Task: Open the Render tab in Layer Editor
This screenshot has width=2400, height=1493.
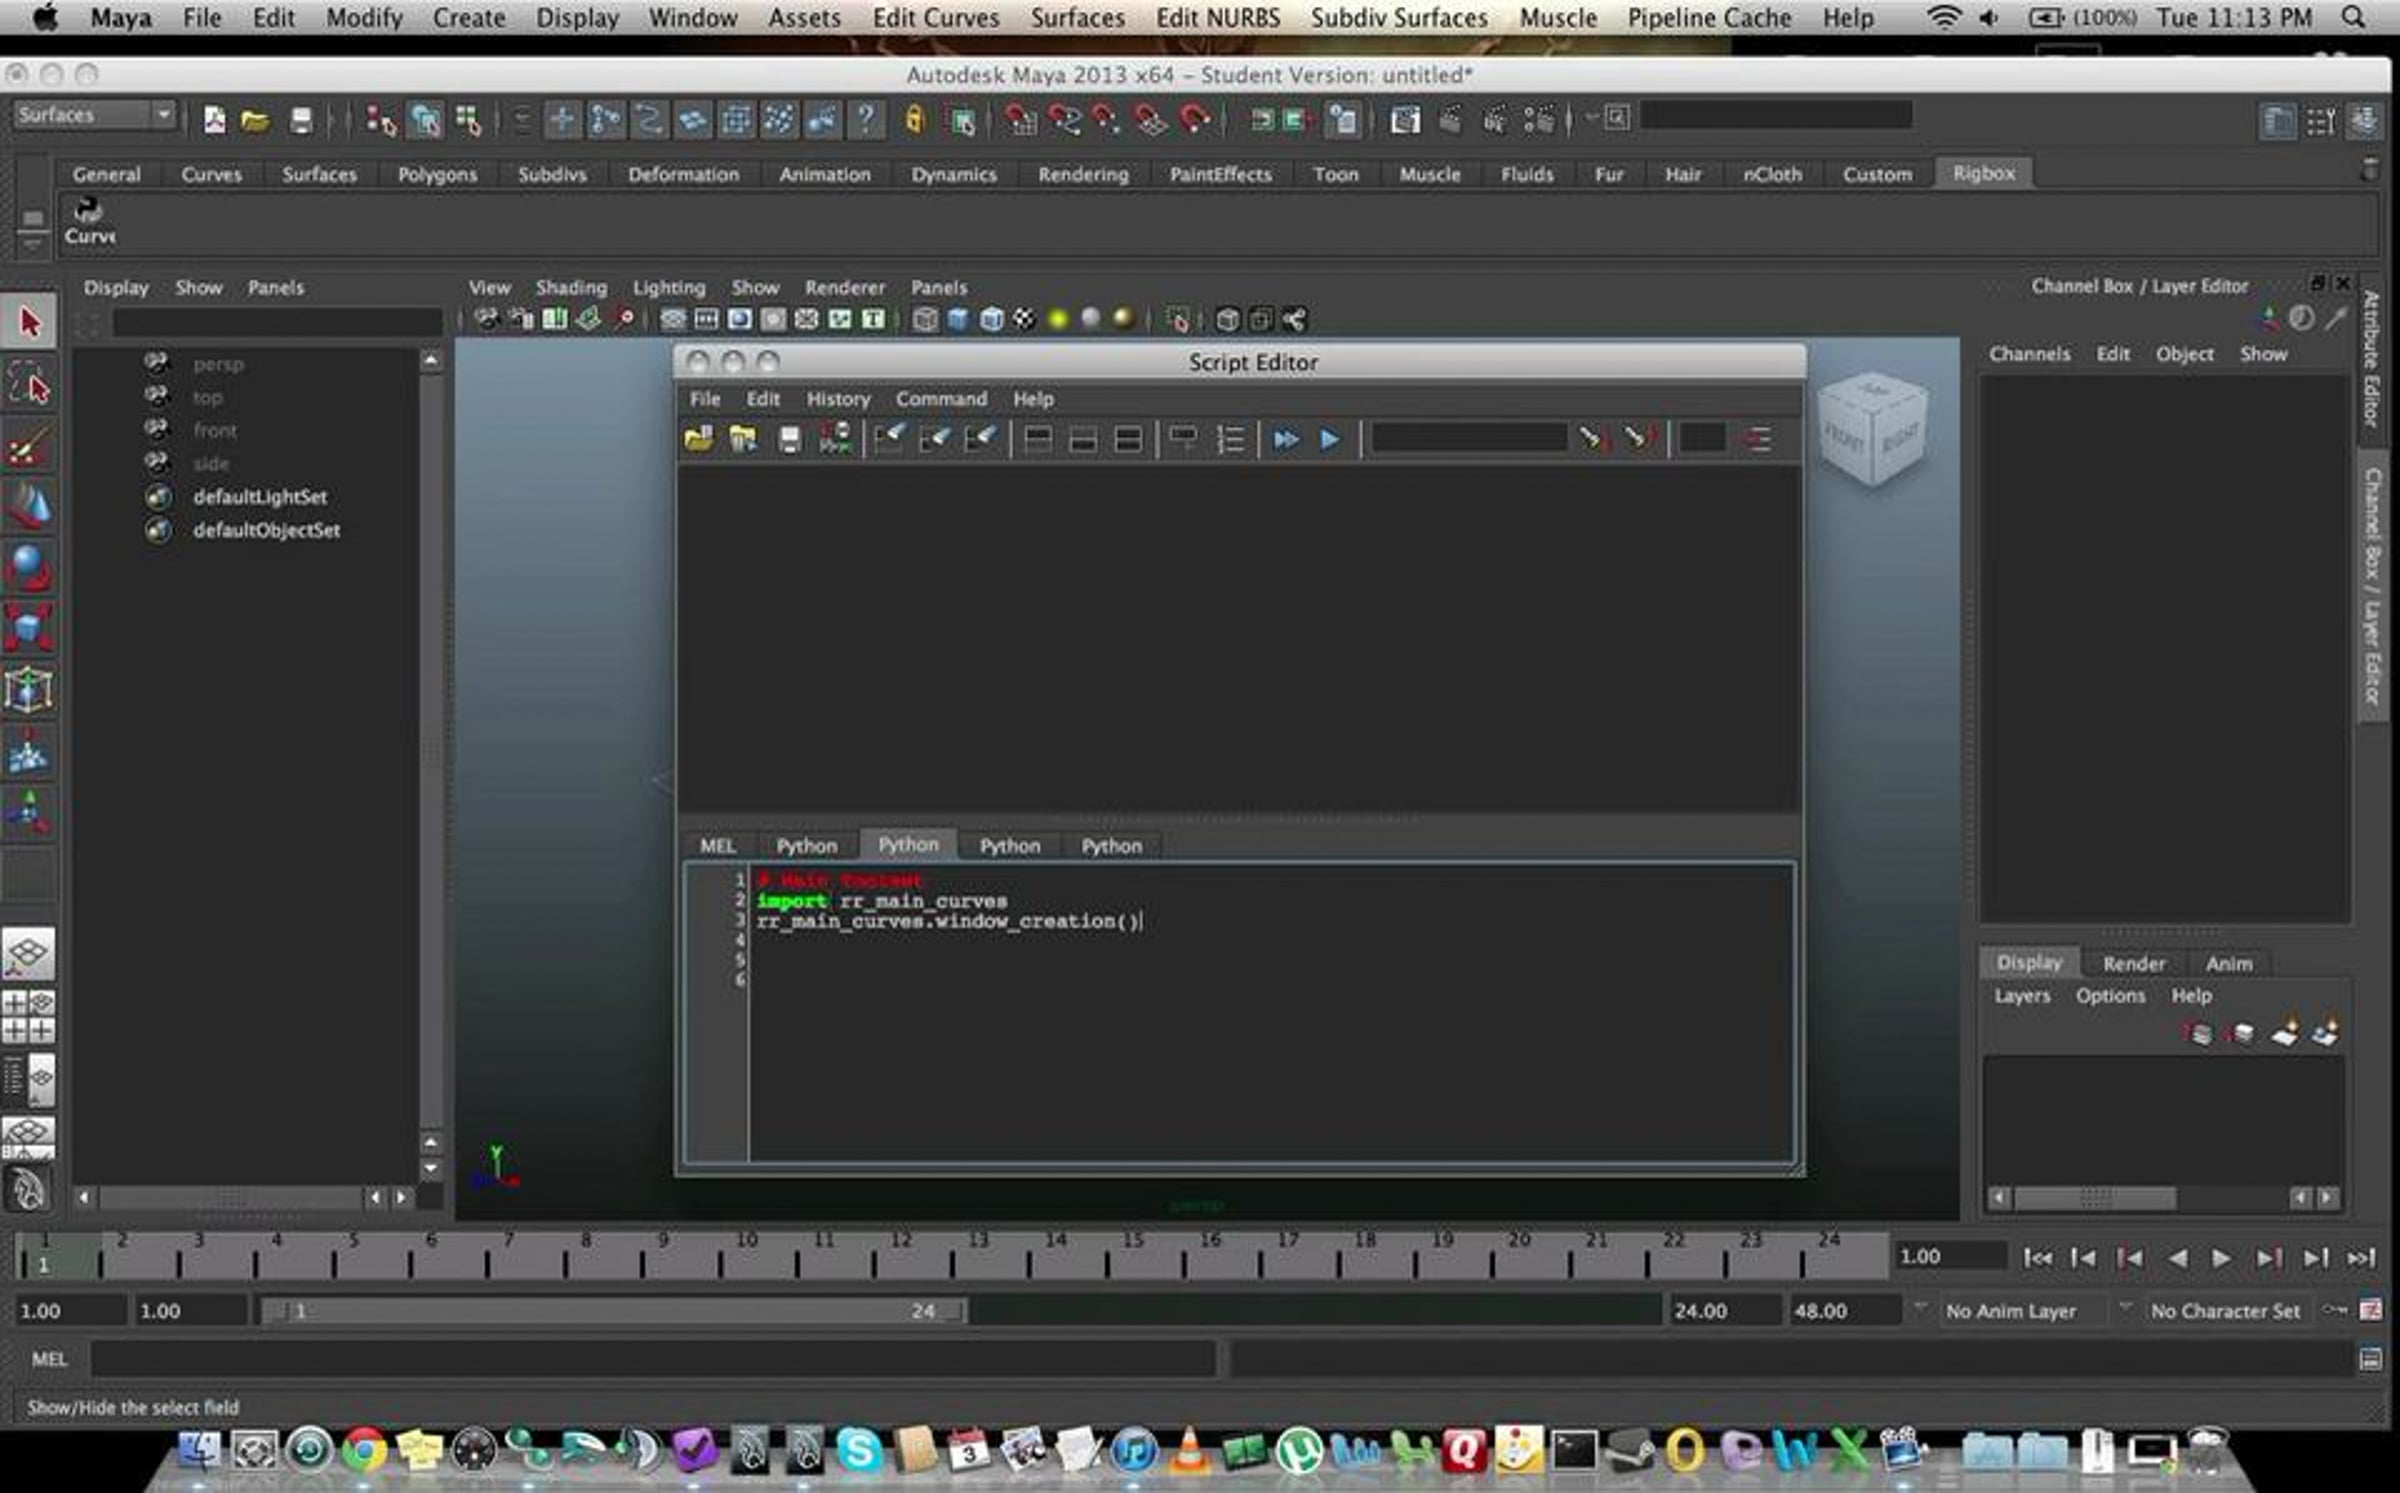Action: tap(2134, 963)
